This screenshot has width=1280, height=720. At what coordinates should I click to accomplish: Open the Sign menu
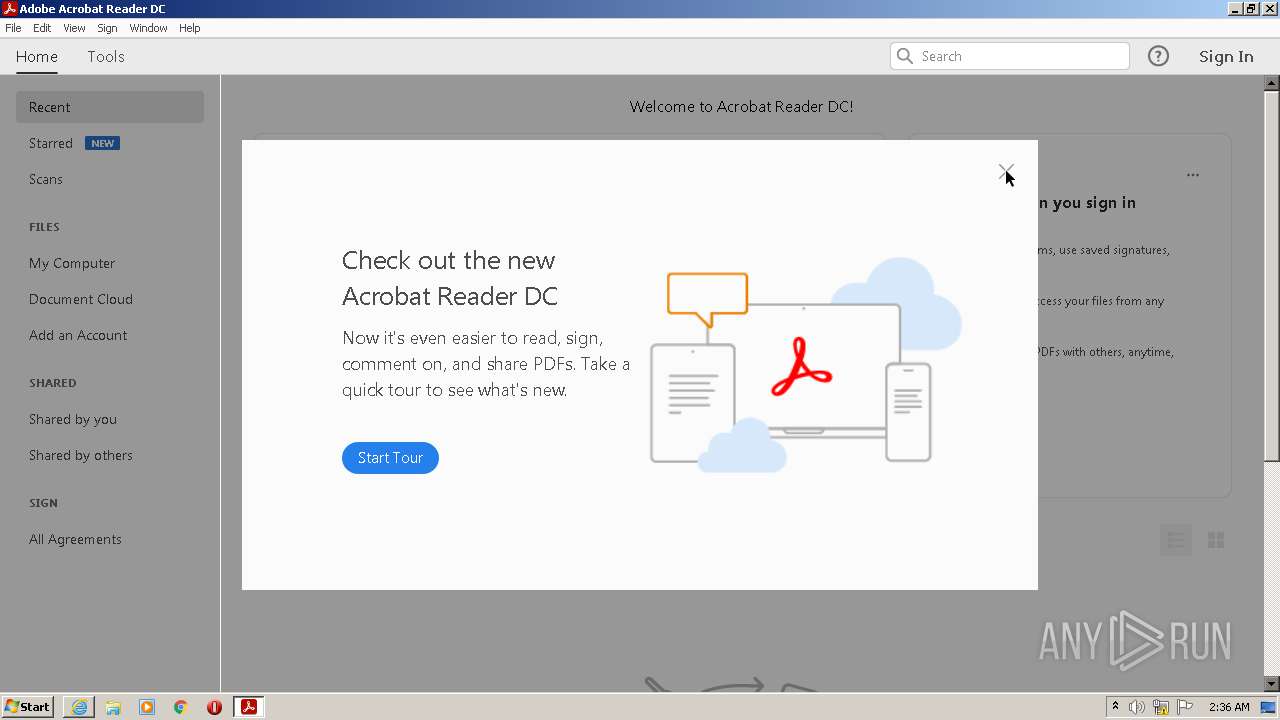[107, 28]
